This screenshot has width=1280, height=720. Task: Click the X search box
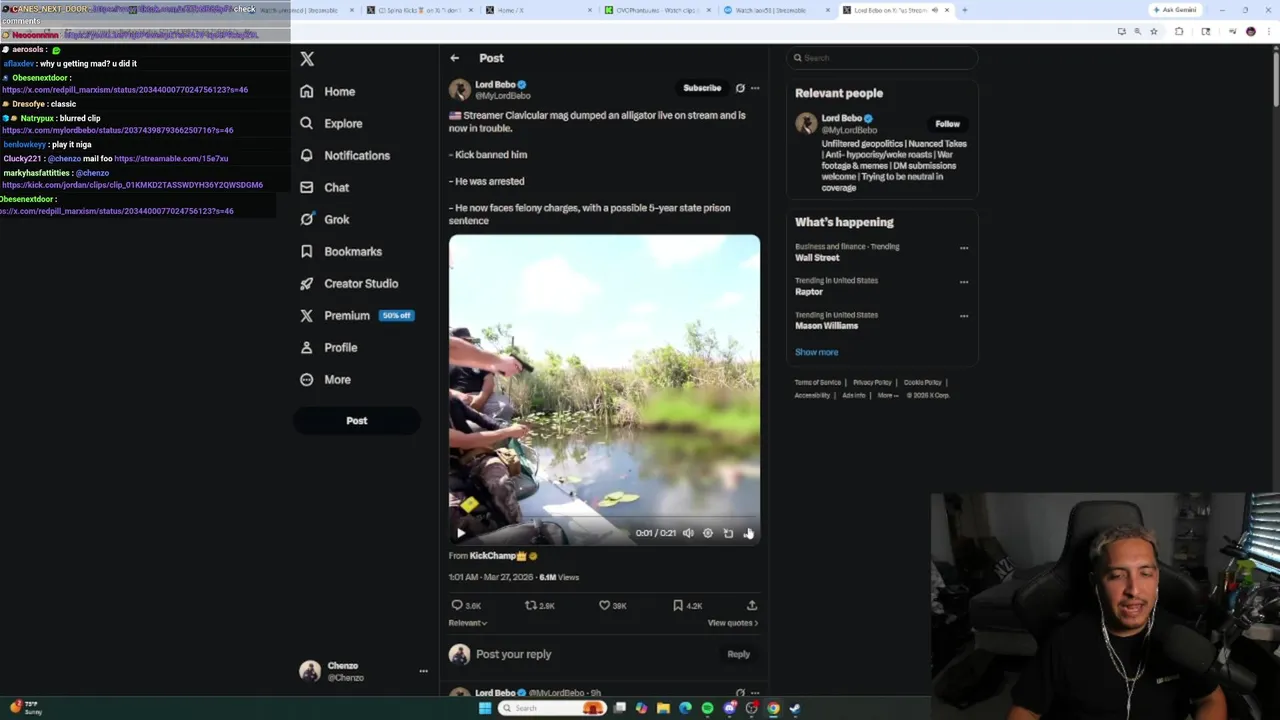point(882,58)
